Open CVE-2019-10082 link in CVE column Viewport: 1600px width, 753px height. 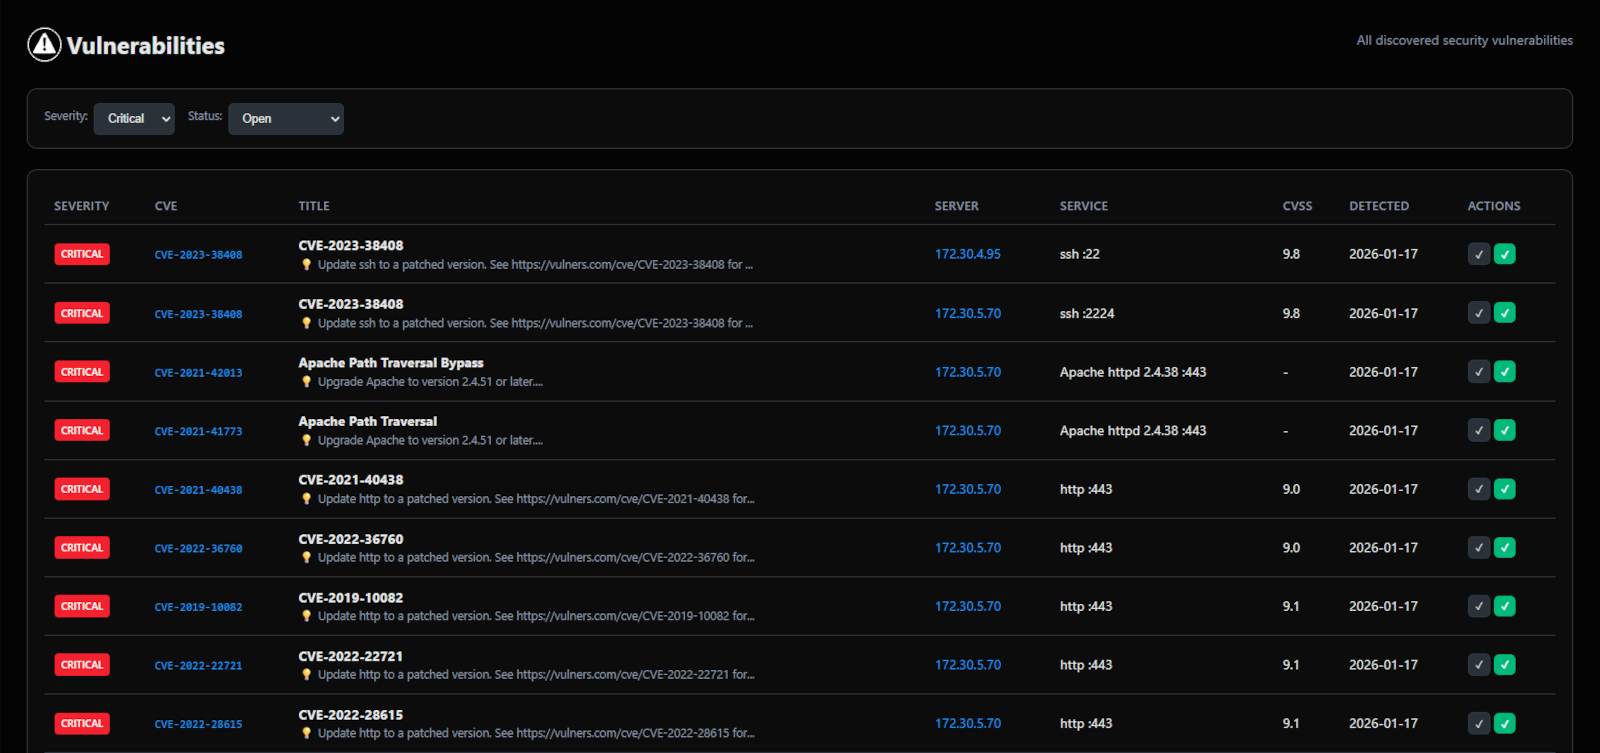tap(198, 607)
